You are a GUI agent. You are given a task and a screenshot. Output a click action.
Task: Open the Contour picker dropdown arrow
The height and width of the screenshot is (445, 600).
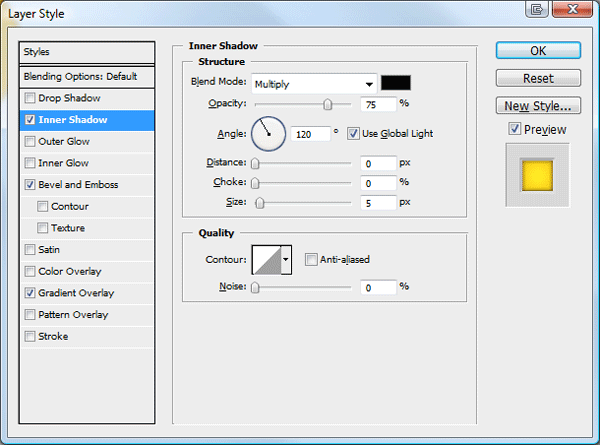286,260
